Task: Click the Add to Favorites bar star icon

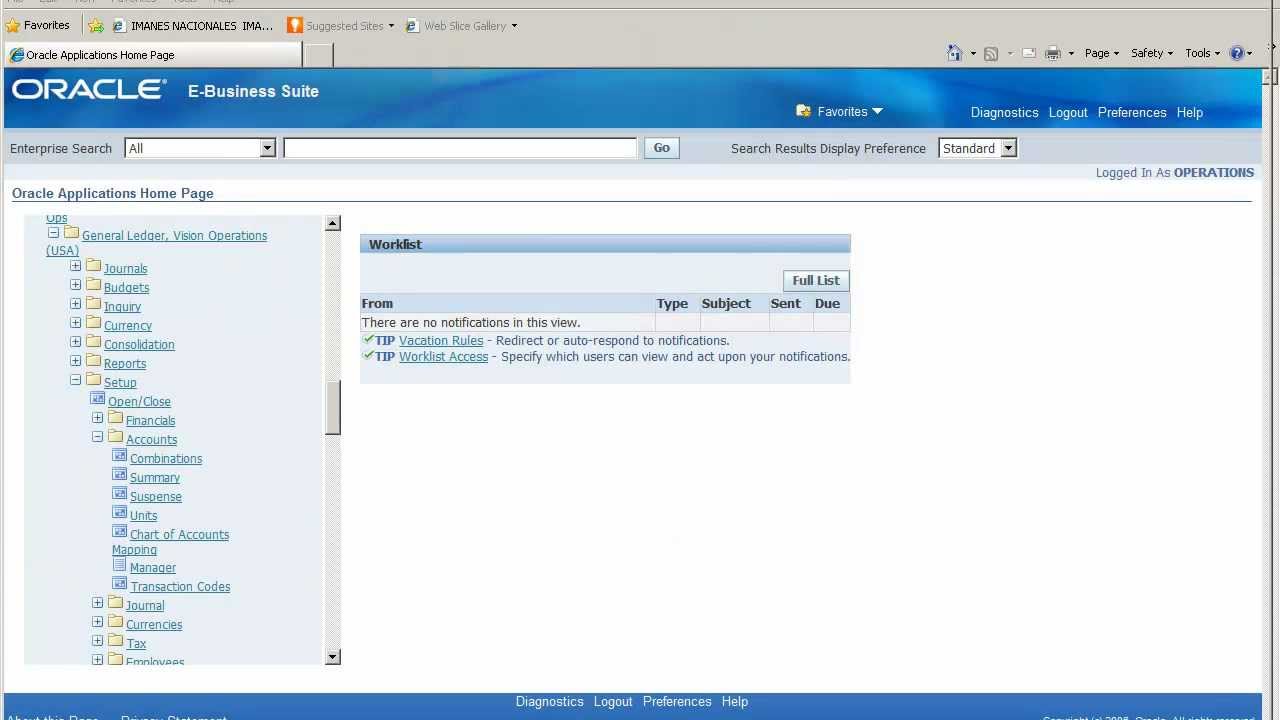Action: point(96,26)
